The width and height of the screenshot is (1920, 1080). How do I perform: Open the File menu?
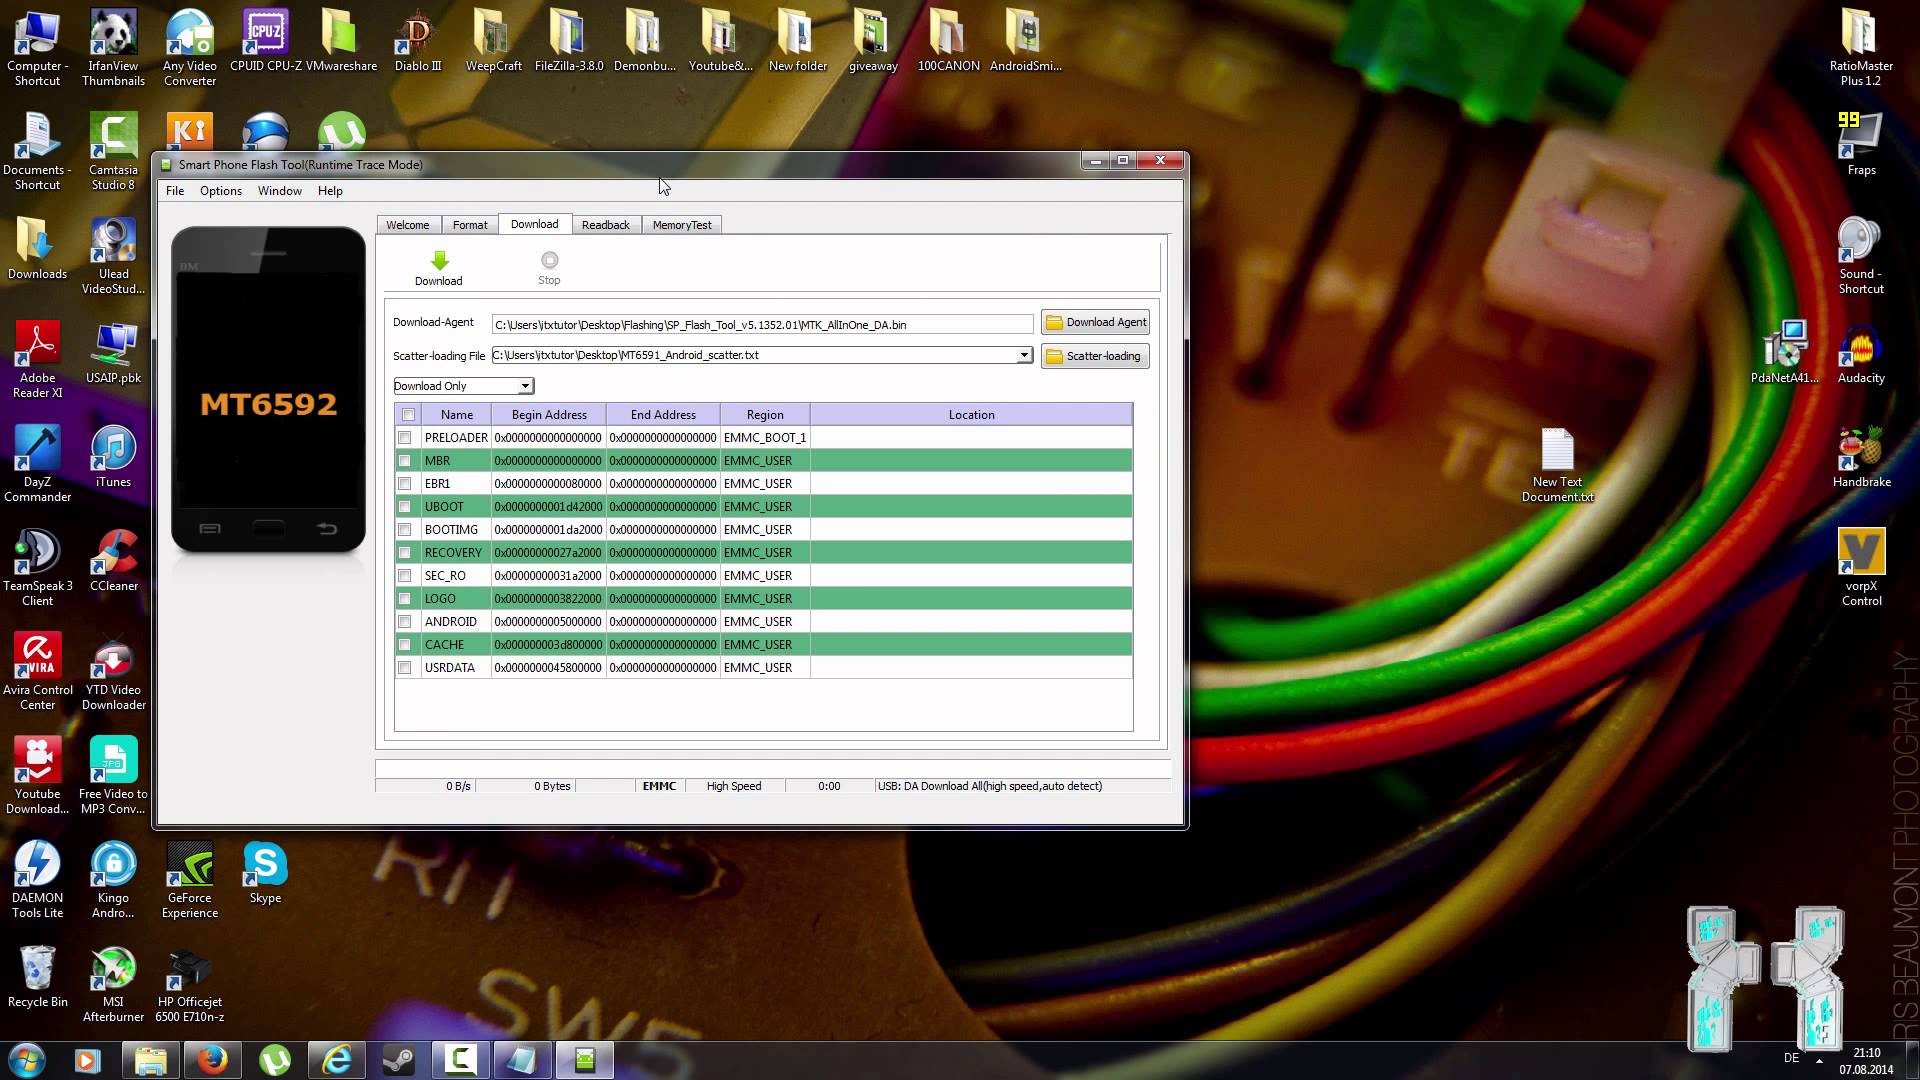[x=175, y=191]
